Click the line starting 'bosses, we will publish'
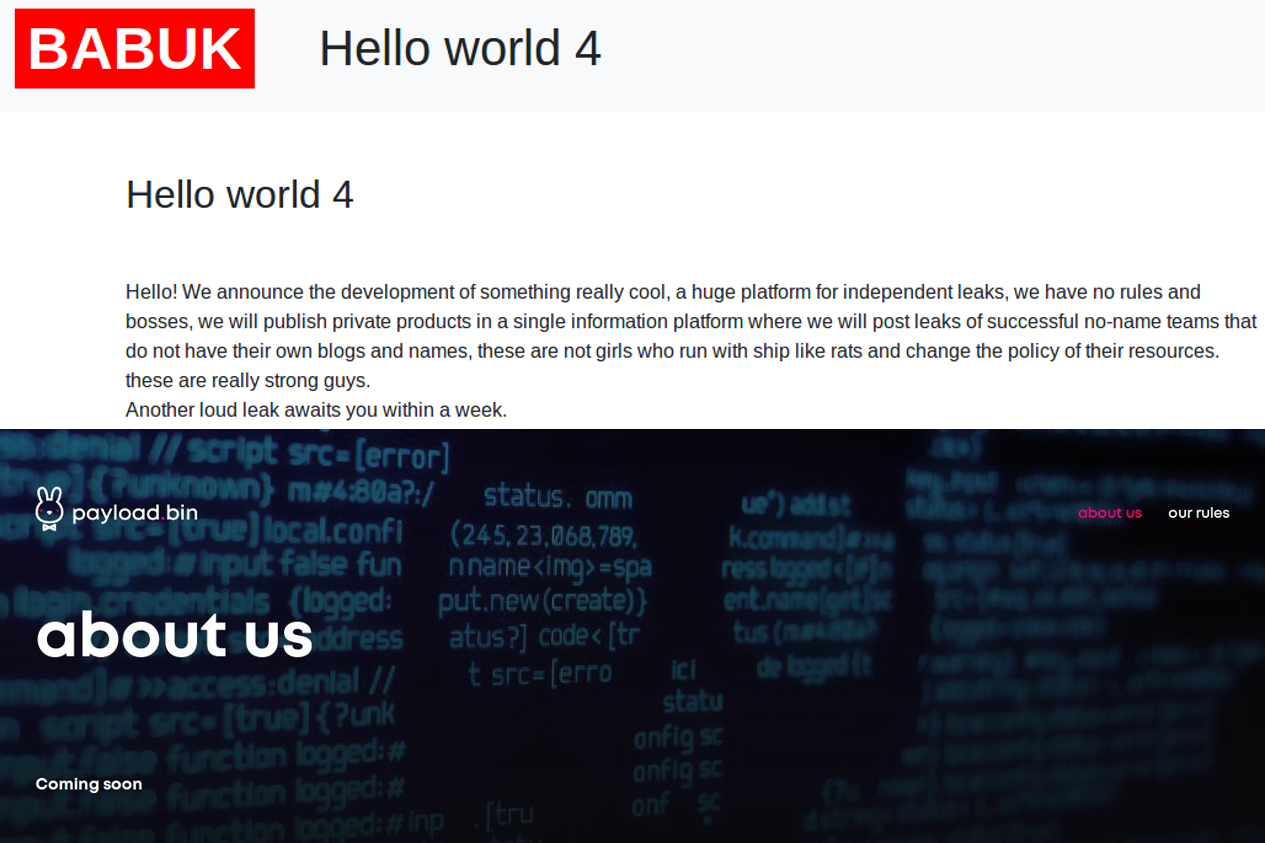The width and height of the screenshot is (1265, 843). tap(691, 322)
